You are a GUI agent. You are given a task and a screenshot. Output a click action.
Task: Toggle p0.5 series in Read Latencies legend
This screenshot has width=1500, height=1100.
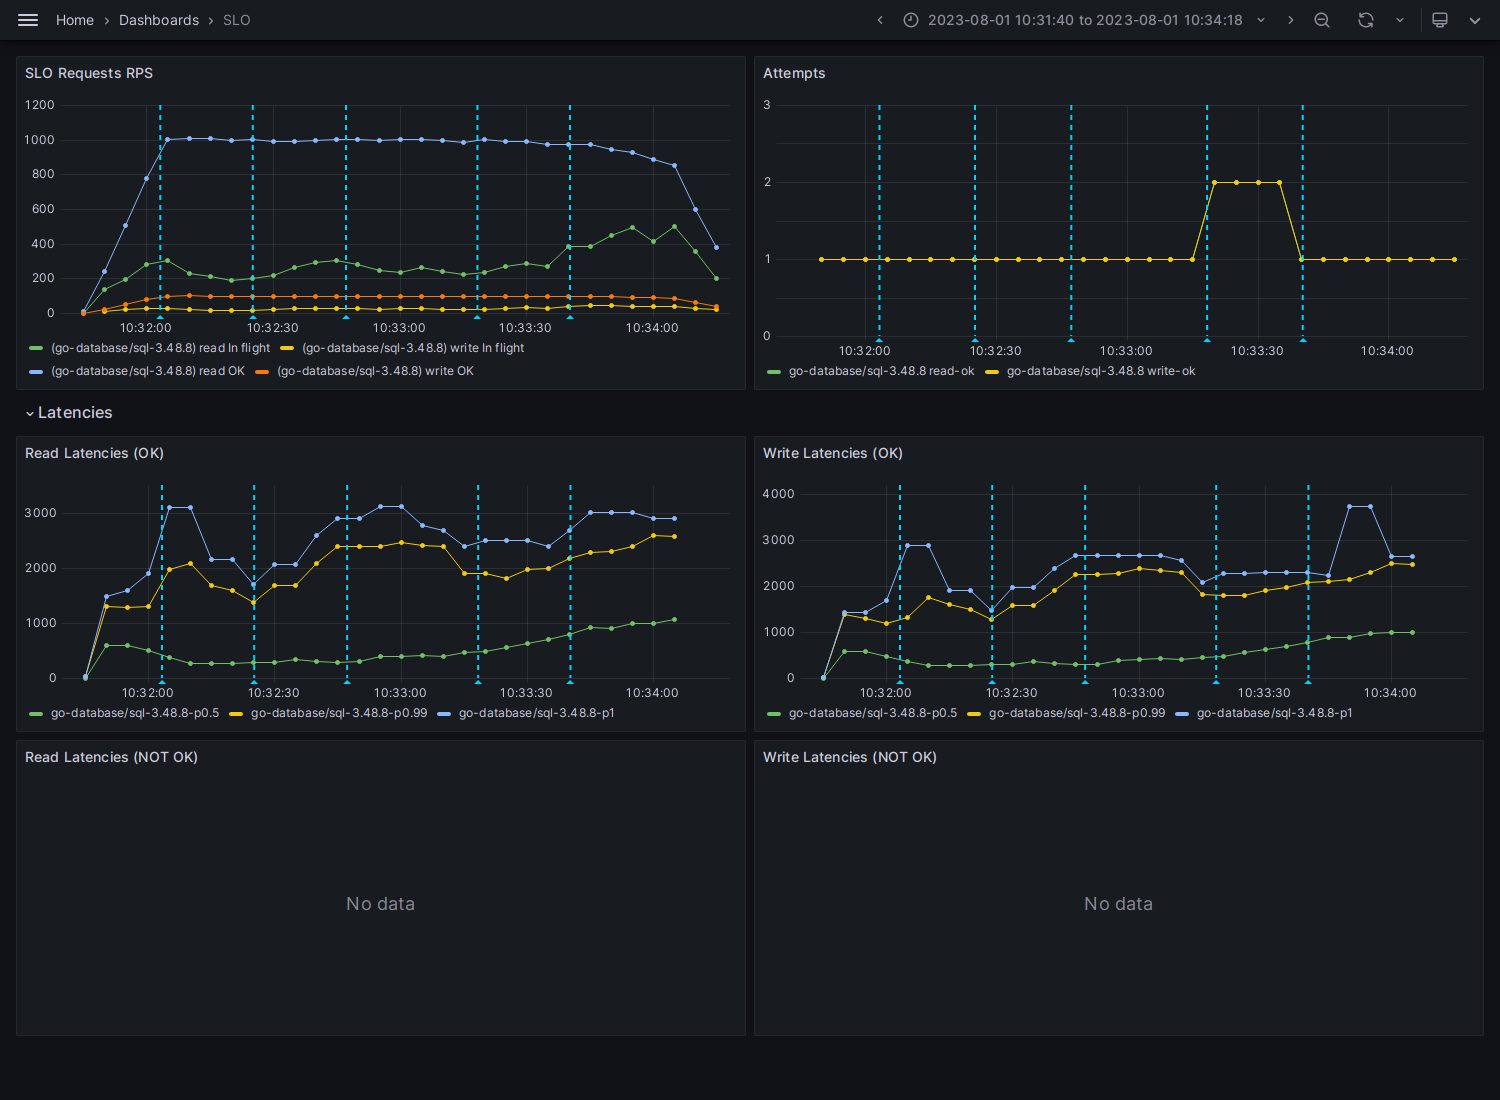[135, 713]
